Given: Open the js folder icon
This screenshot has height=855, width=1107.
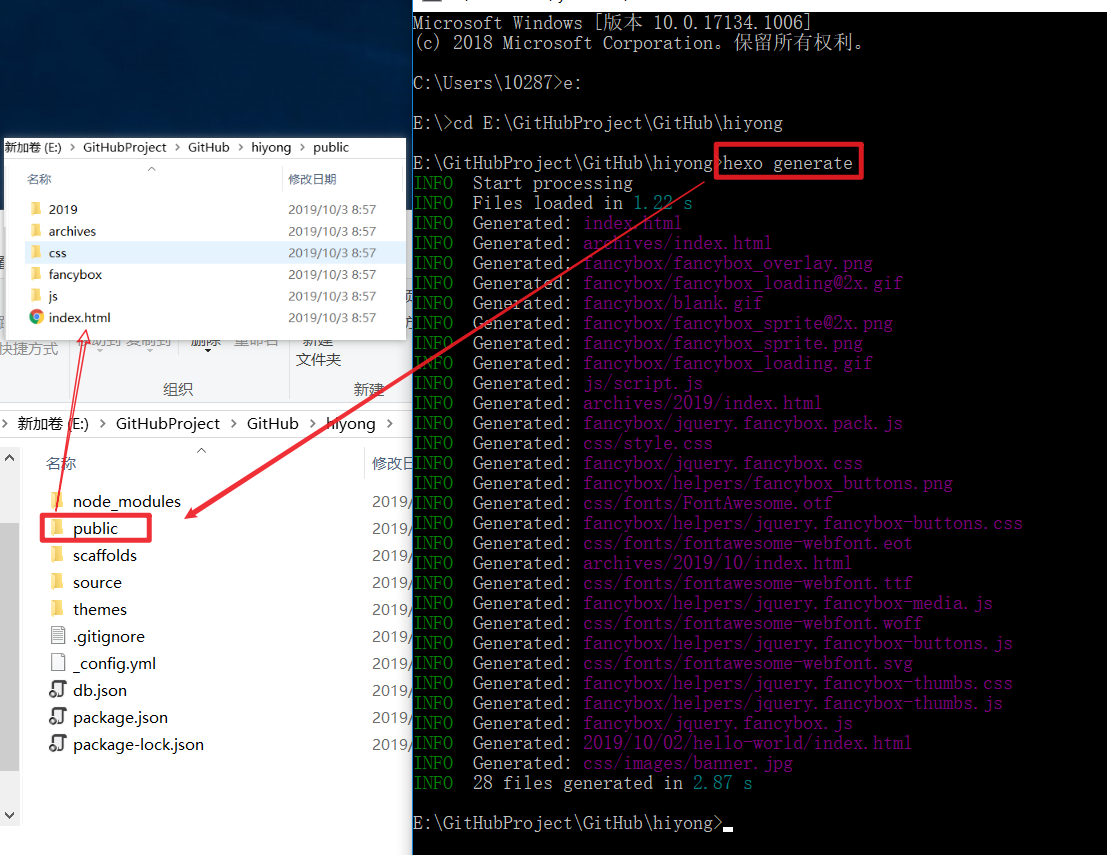Looking at the screenshot, I should [36, 295].
